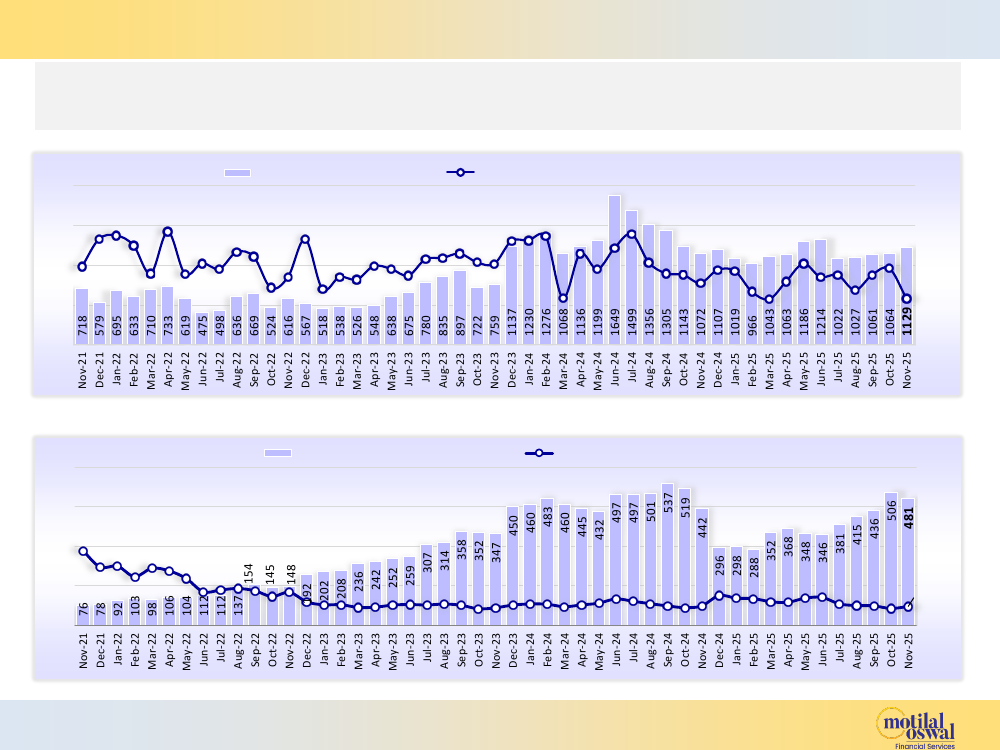Select the line marker above the 733 bar
Image resolution: width=1000 pixels, height=750 pixels.
[168, 231]
